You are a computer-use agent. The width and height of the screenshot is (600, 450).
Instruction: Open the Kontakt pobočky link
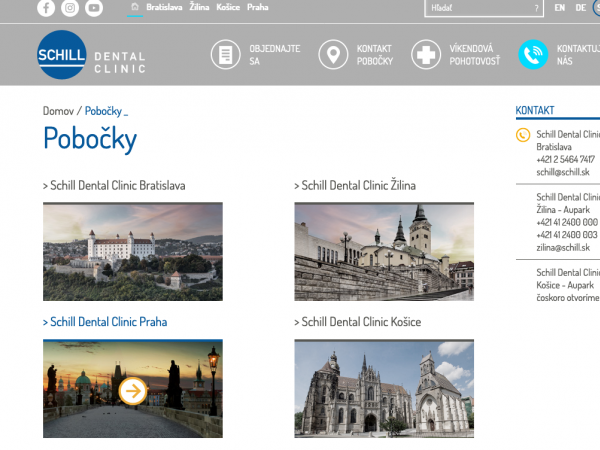pyautogui.click(x=375, y=55)
